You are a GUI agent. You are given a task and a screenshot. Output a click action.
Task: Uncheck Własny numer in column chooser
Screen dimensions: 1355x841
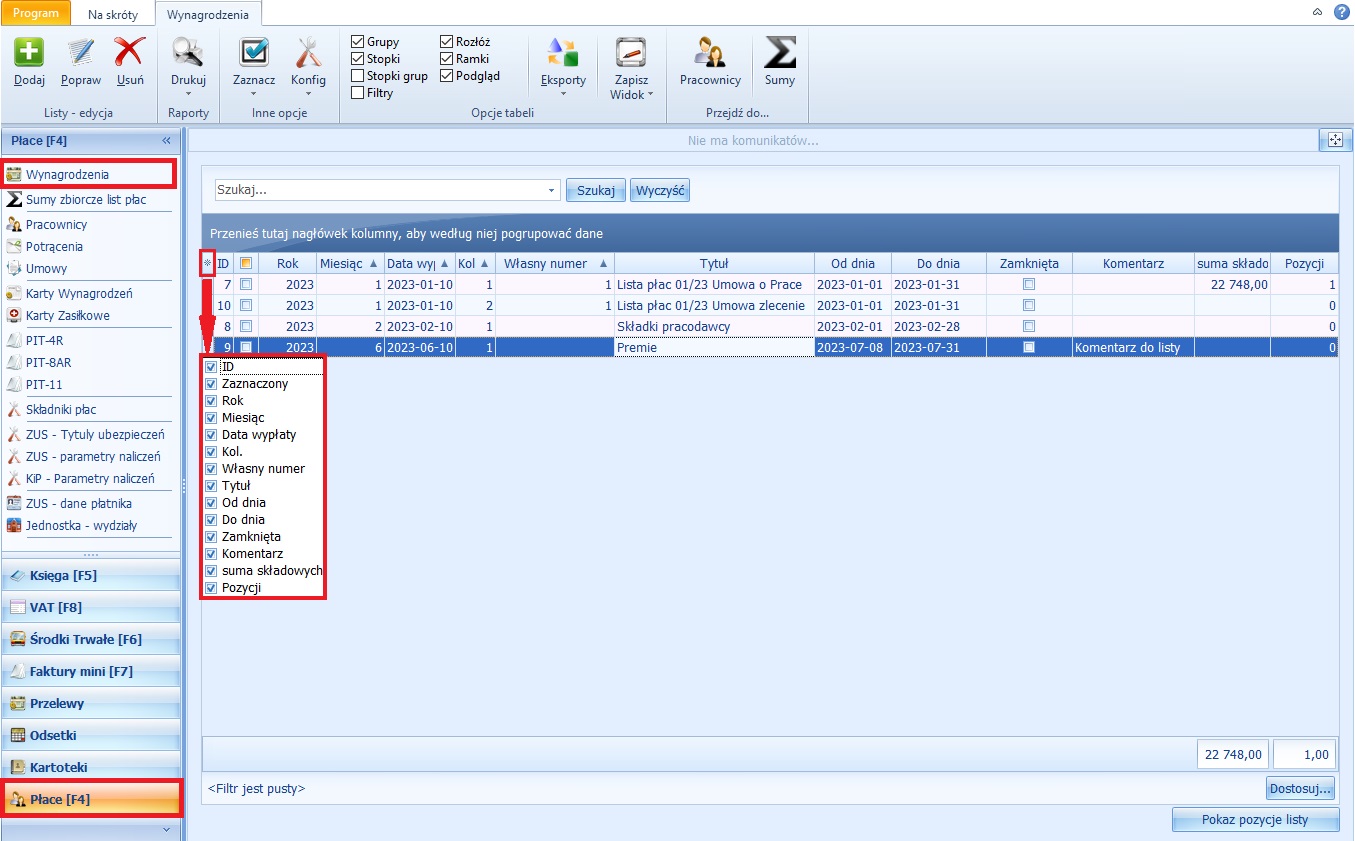coord(211,469)
